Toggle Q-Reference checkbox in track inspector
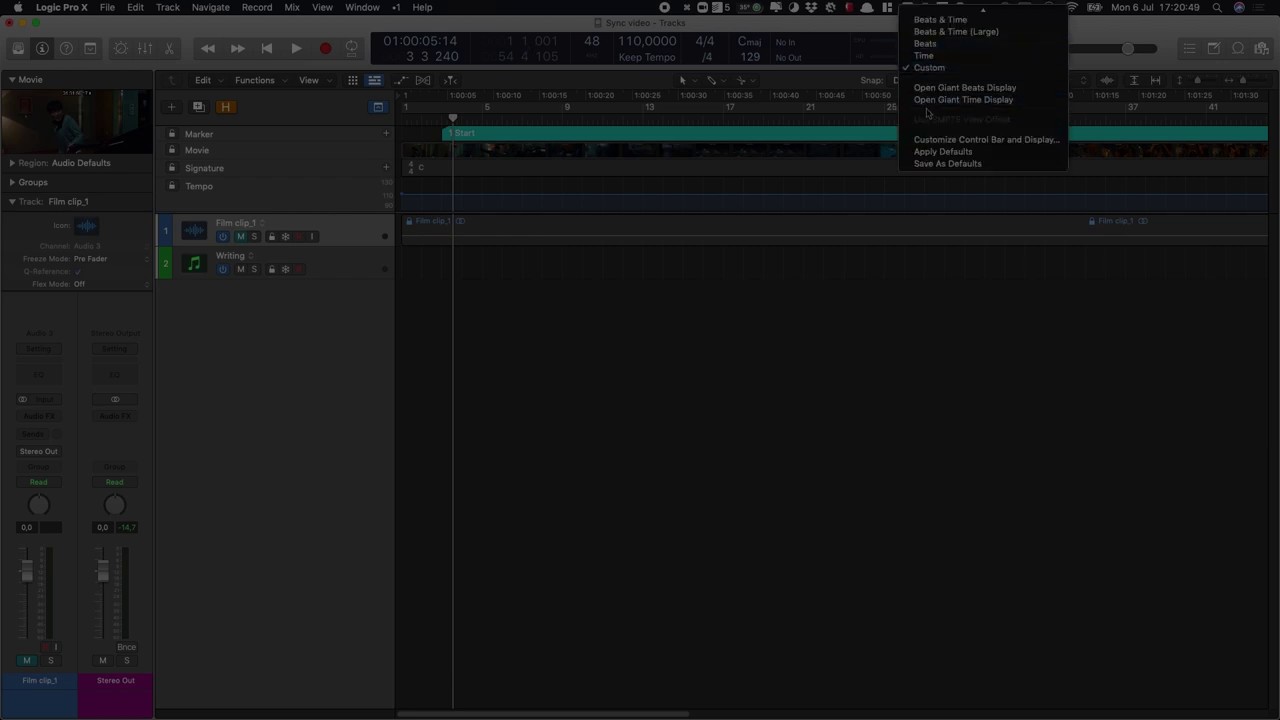Viewport: 1280px width, 720px height. click(x=78, y=271)
